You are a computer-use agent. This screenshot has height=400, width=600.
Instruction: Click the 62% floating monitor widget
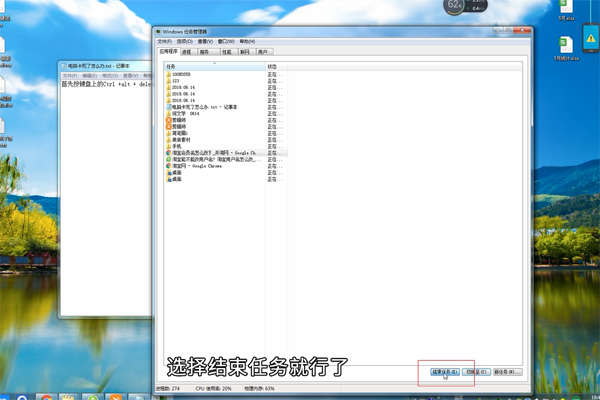click(x=465, y=7)
